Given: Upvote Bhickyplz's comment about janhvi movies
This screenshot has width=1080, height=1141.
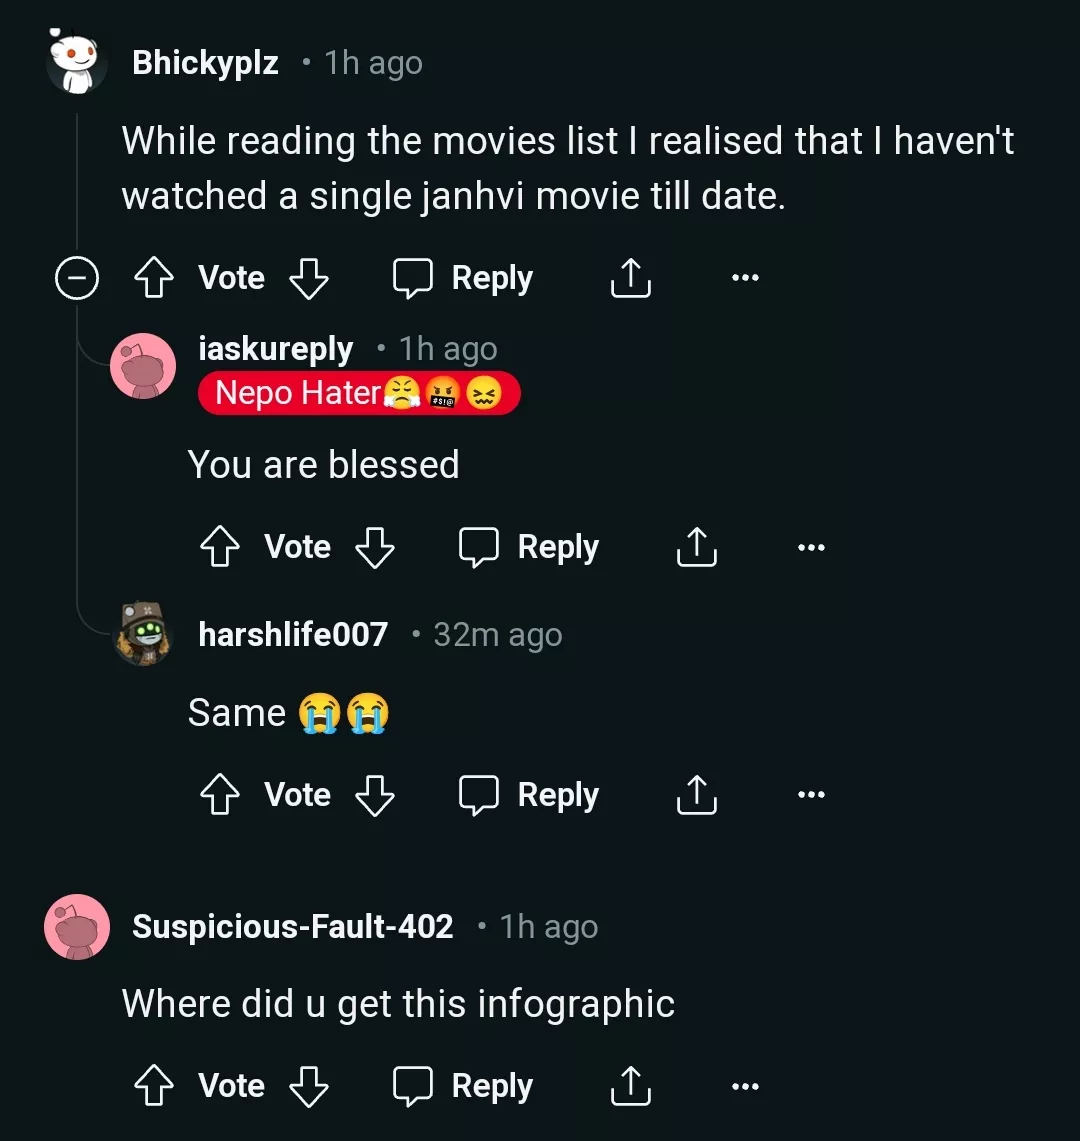Looking at the screenshot, I should point(153,278).
